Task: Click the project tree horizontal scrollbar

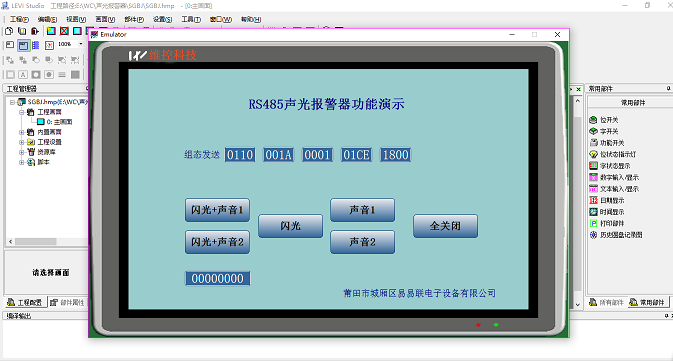Action: [x=48, y=241]
